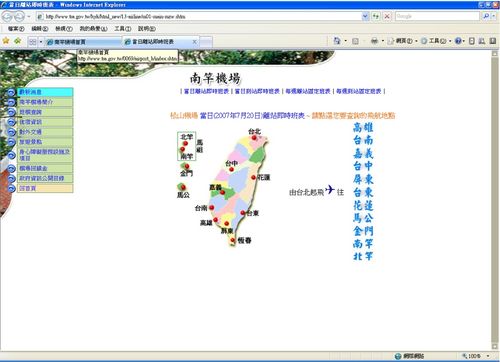Switch to the first browser tab

(x=83, y=42)
